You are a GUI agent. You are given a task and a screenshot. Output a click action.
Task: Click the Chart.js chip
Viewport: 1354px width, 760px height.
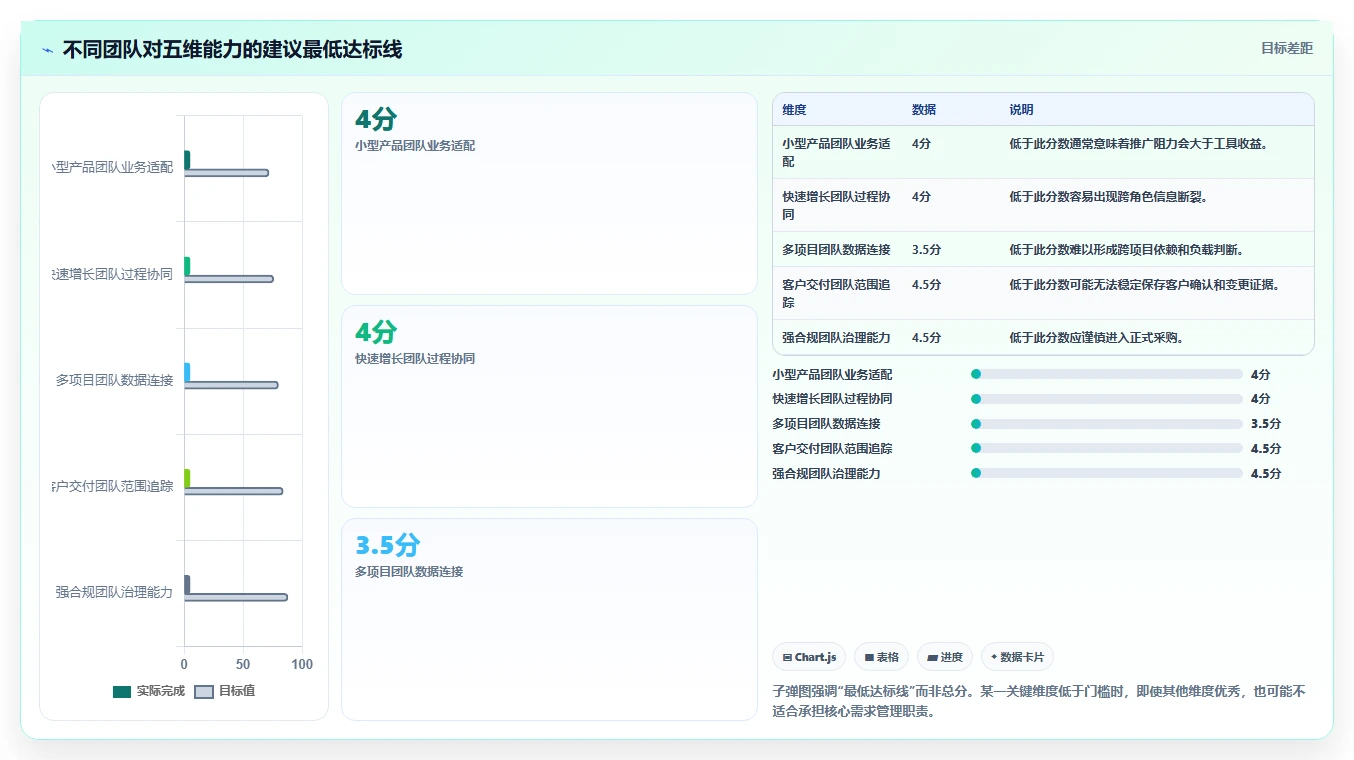click(x=809, y=657)
